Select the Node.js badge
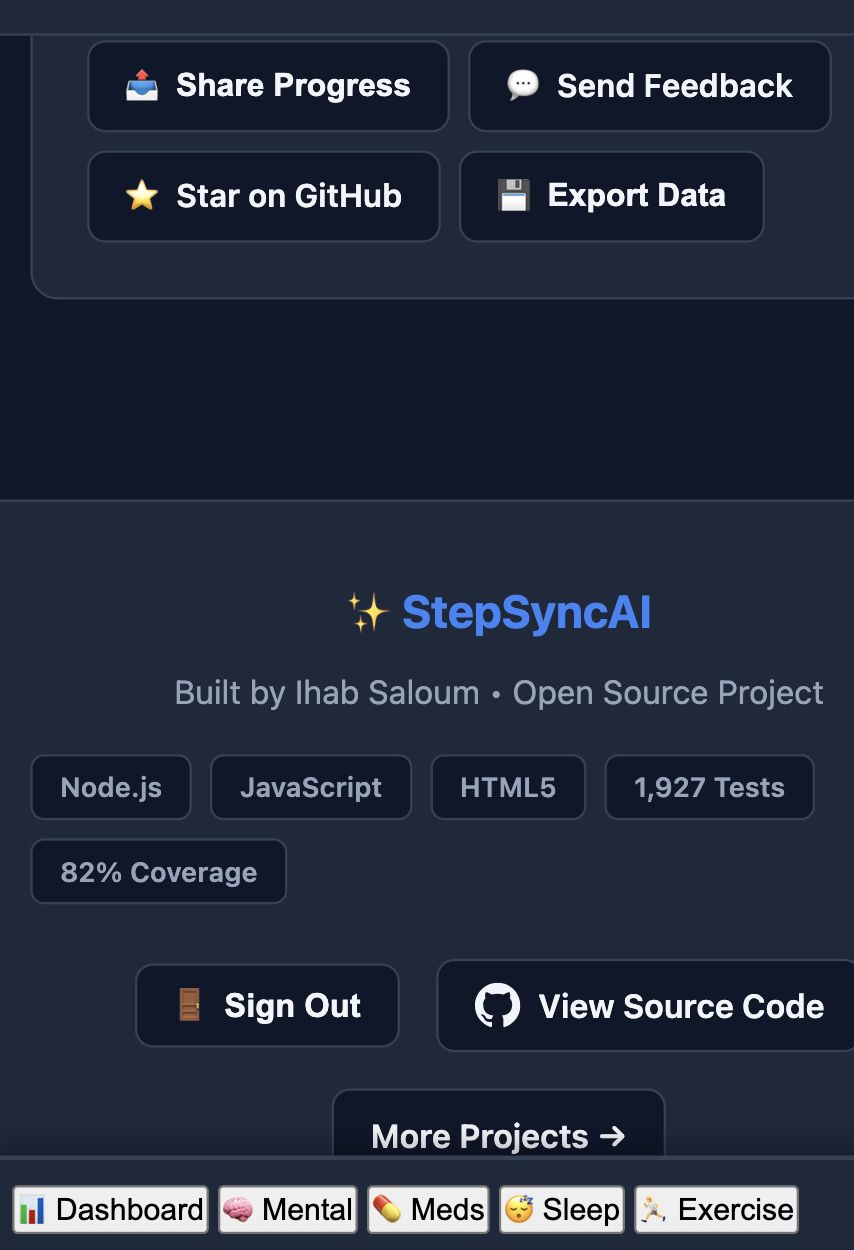854x1250 pixels. click(110, 787)
